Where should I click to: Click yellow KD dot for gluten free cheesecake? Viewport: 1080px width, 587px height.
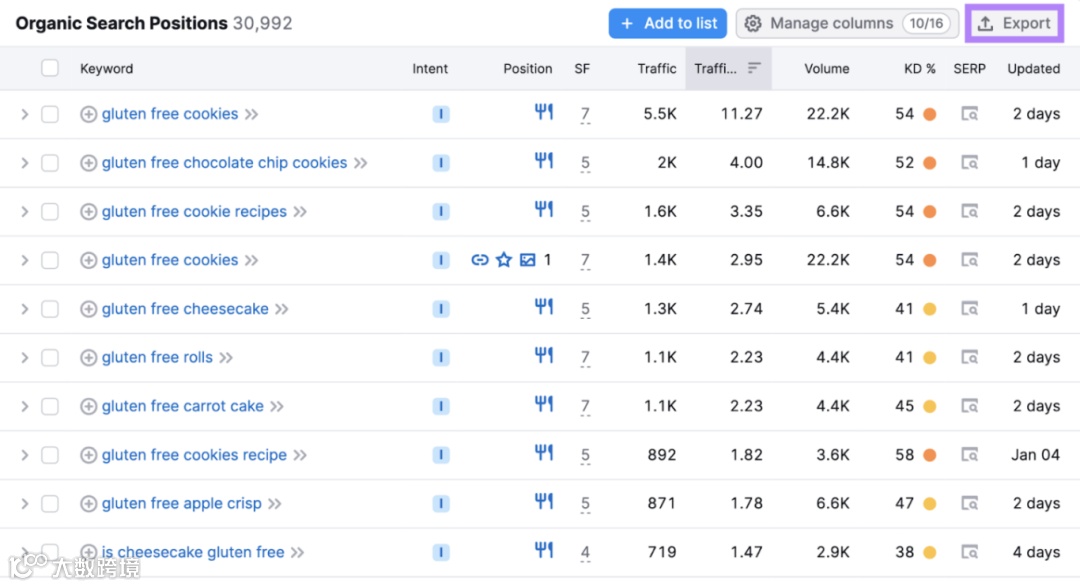click(x=930, y=309)
